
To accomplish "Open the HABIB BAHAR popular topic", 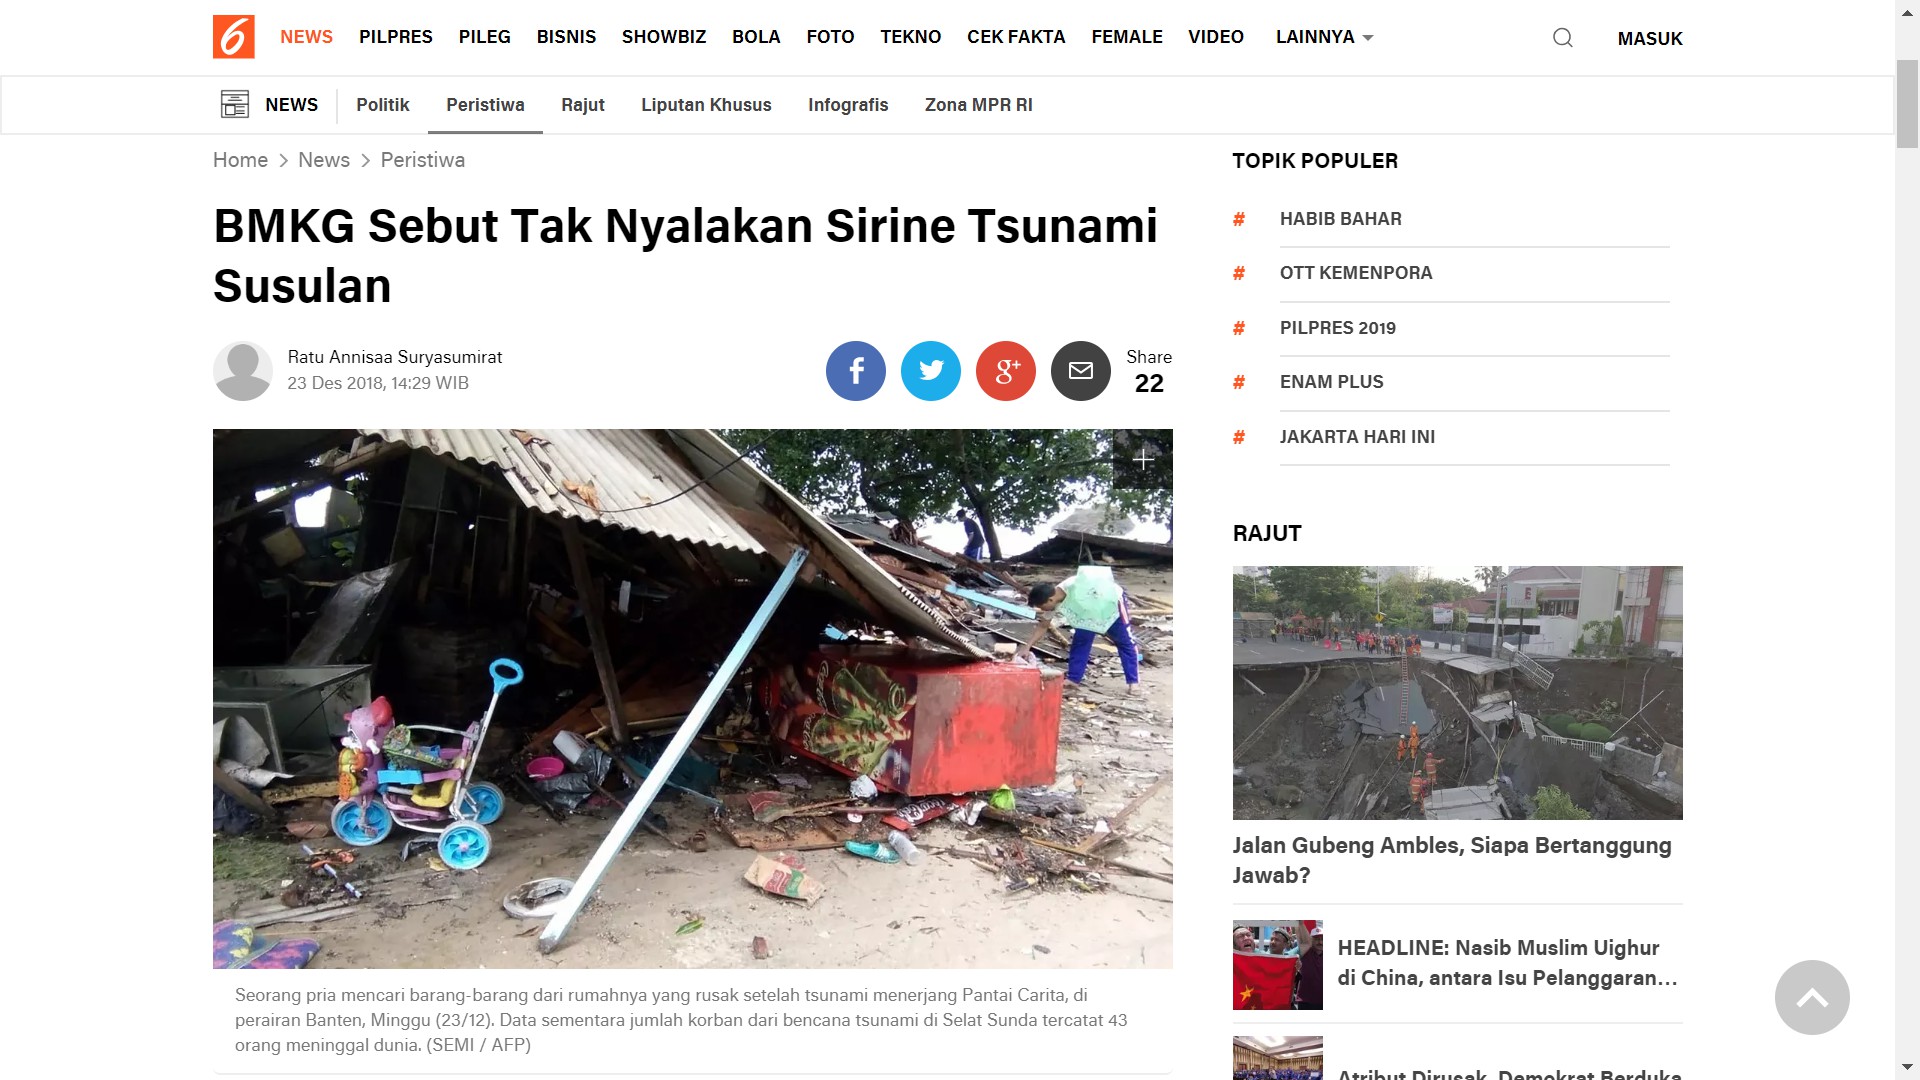I will [x=1340, y=219].
